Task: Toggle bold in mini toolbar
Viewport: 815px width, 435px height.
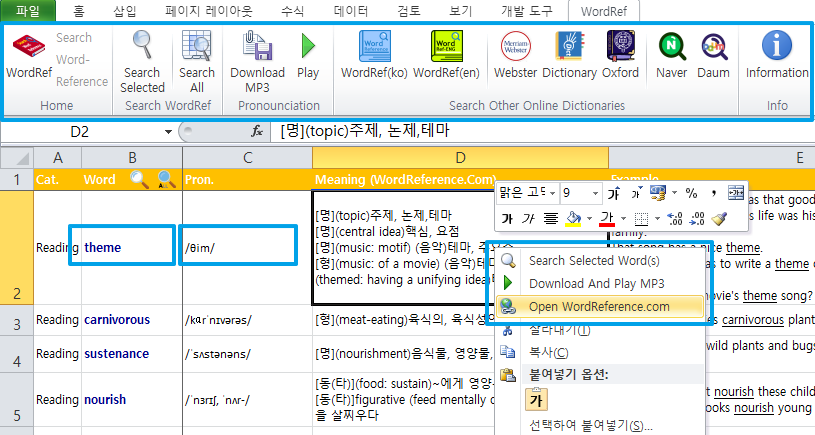Action: [507, 219]
